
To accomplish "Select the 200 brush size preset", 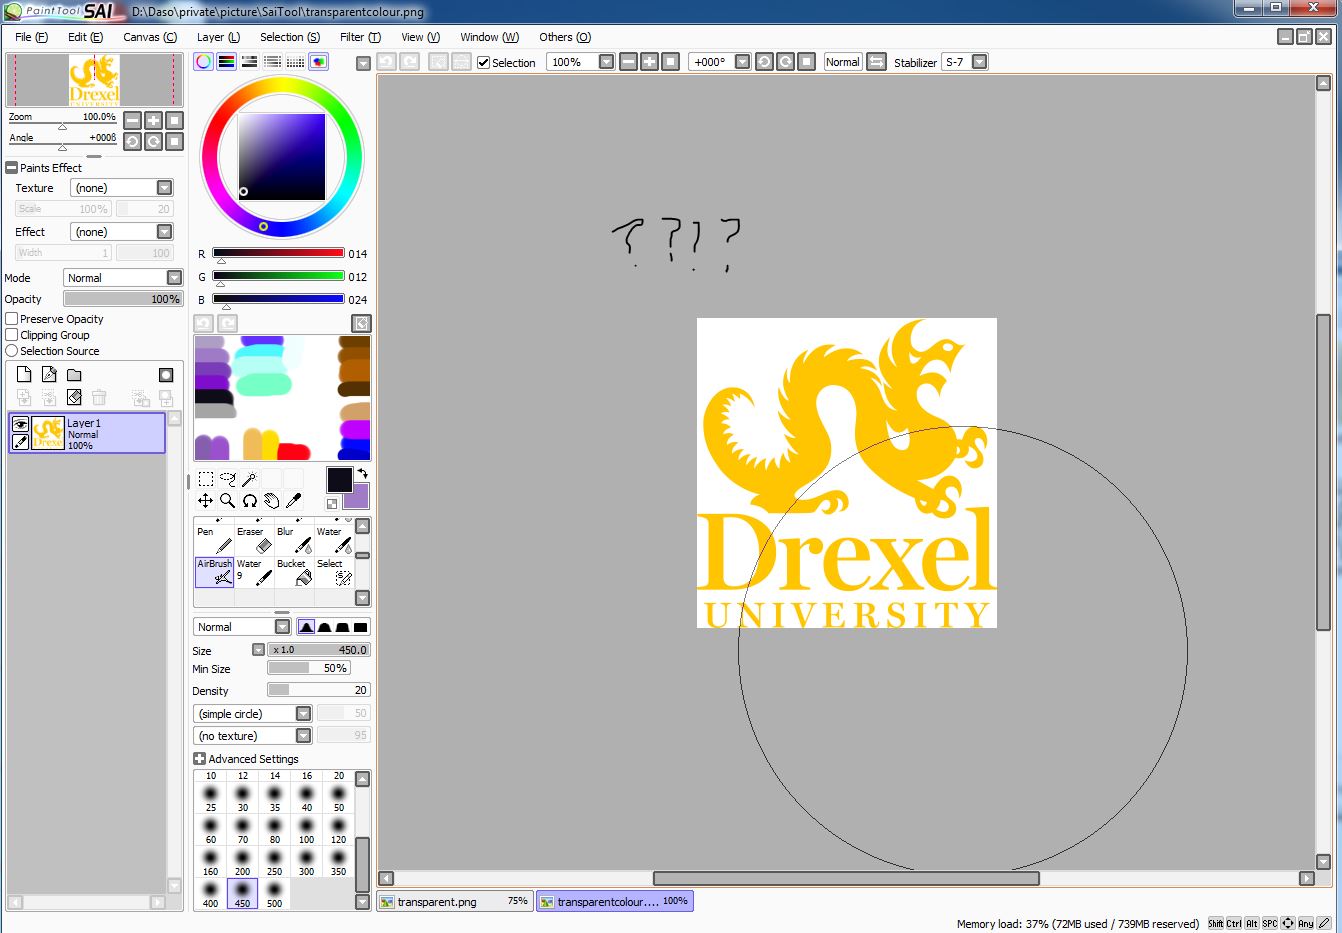I will click(243, 862).
